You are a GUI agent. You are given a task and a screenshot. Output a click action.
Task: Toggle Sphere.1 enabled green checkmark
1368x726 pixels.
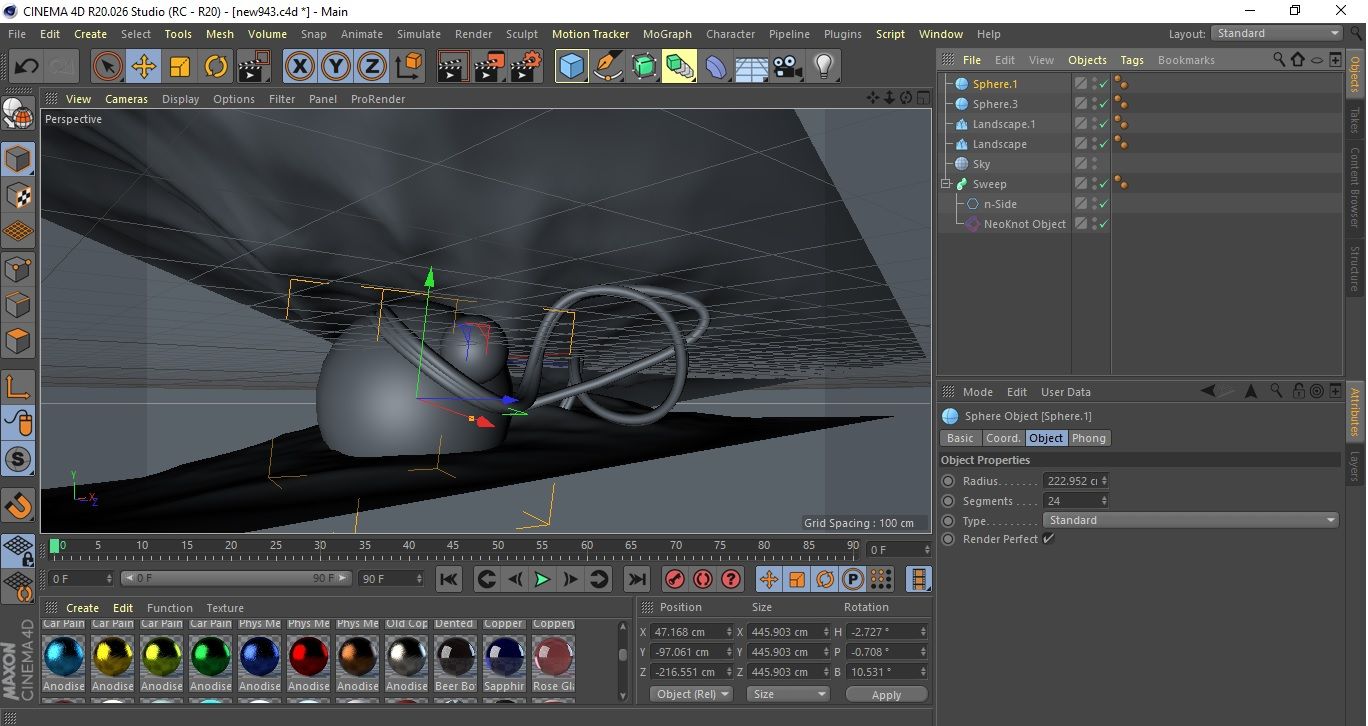(1103, 84)
